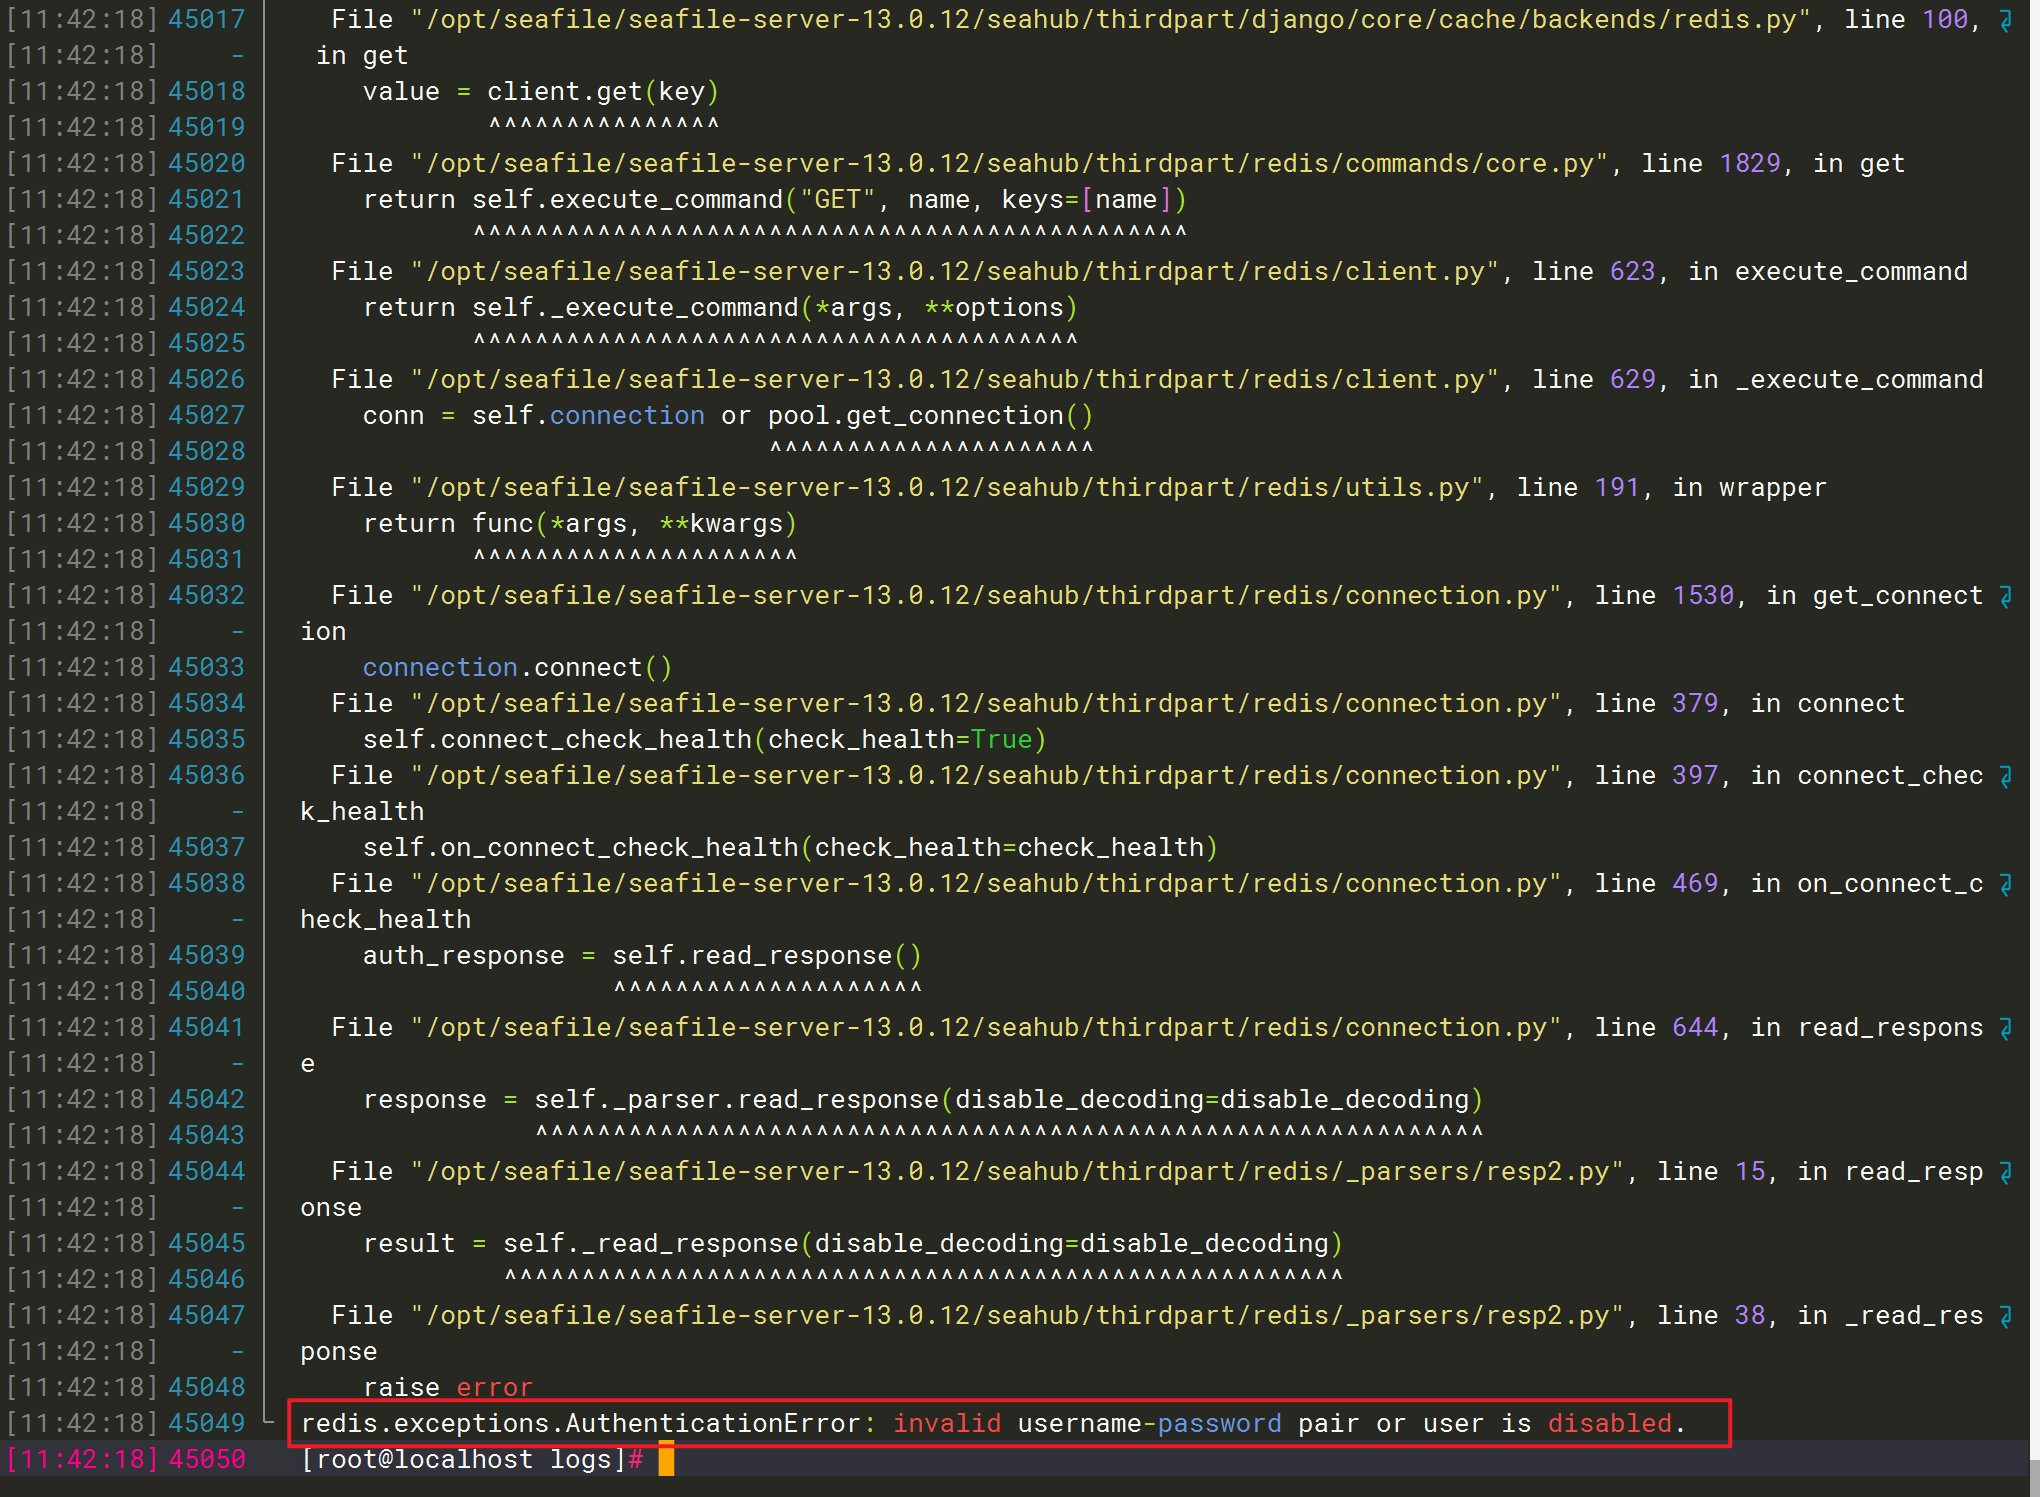Image resolution: width=2040 pixels, height=1497 pixels.
Task: Click the vertical scrollbar track above the thumb
Action: tap(2034, 700)
